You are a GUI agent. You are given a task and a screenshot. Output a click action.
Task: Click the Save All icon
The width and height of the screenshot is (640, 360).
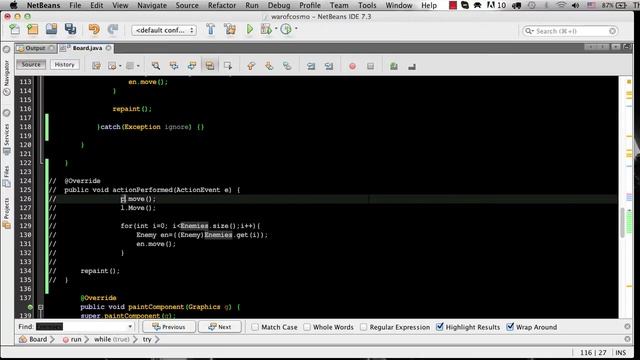70,29
